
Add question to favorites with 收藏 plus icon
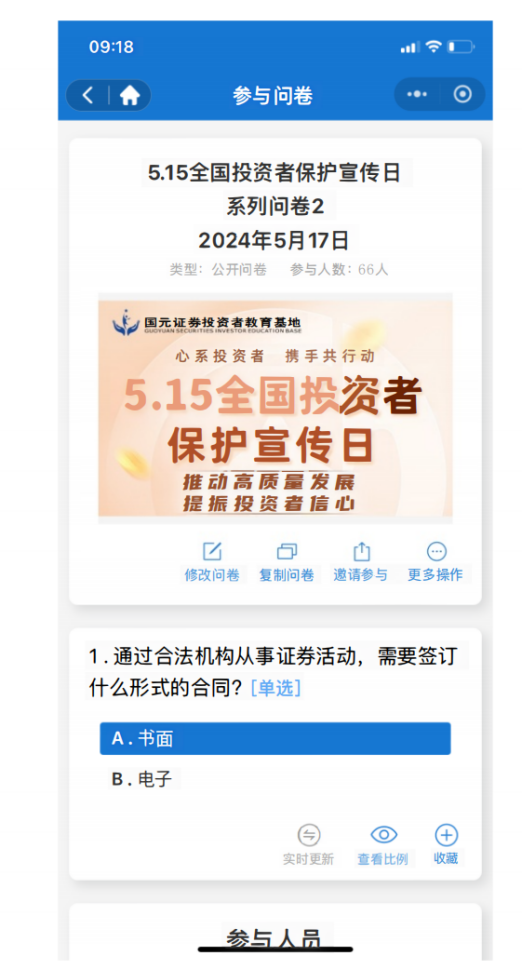click(446, 835)
